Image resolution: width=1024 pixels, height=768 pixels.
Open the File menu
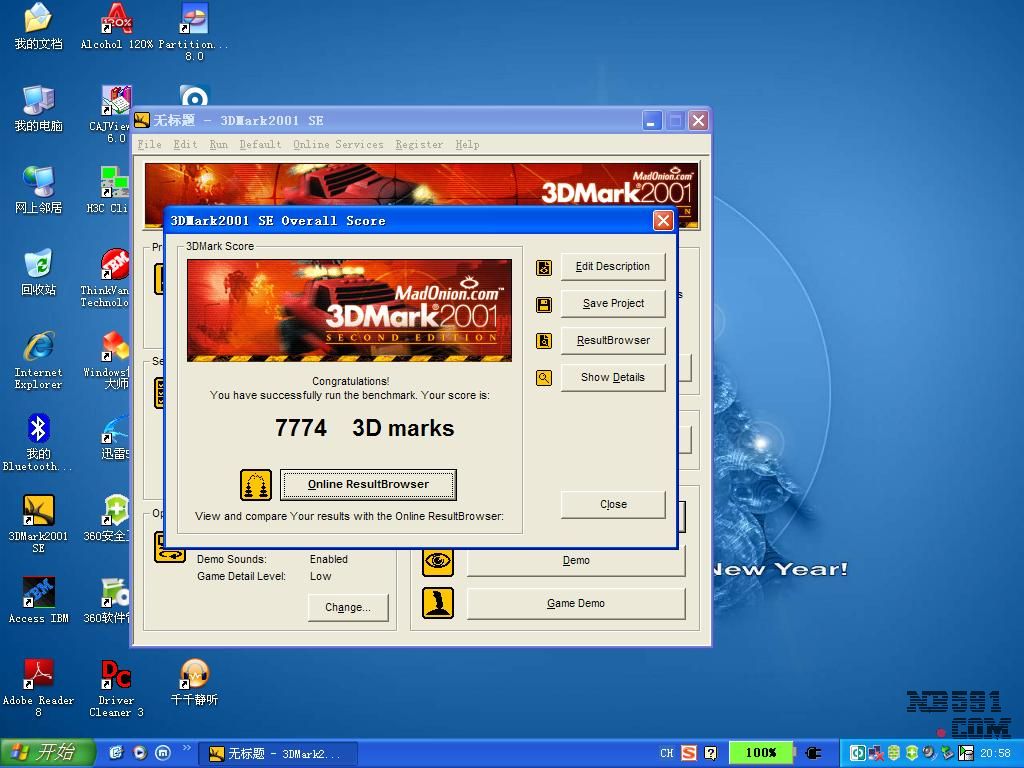[149, 144]
